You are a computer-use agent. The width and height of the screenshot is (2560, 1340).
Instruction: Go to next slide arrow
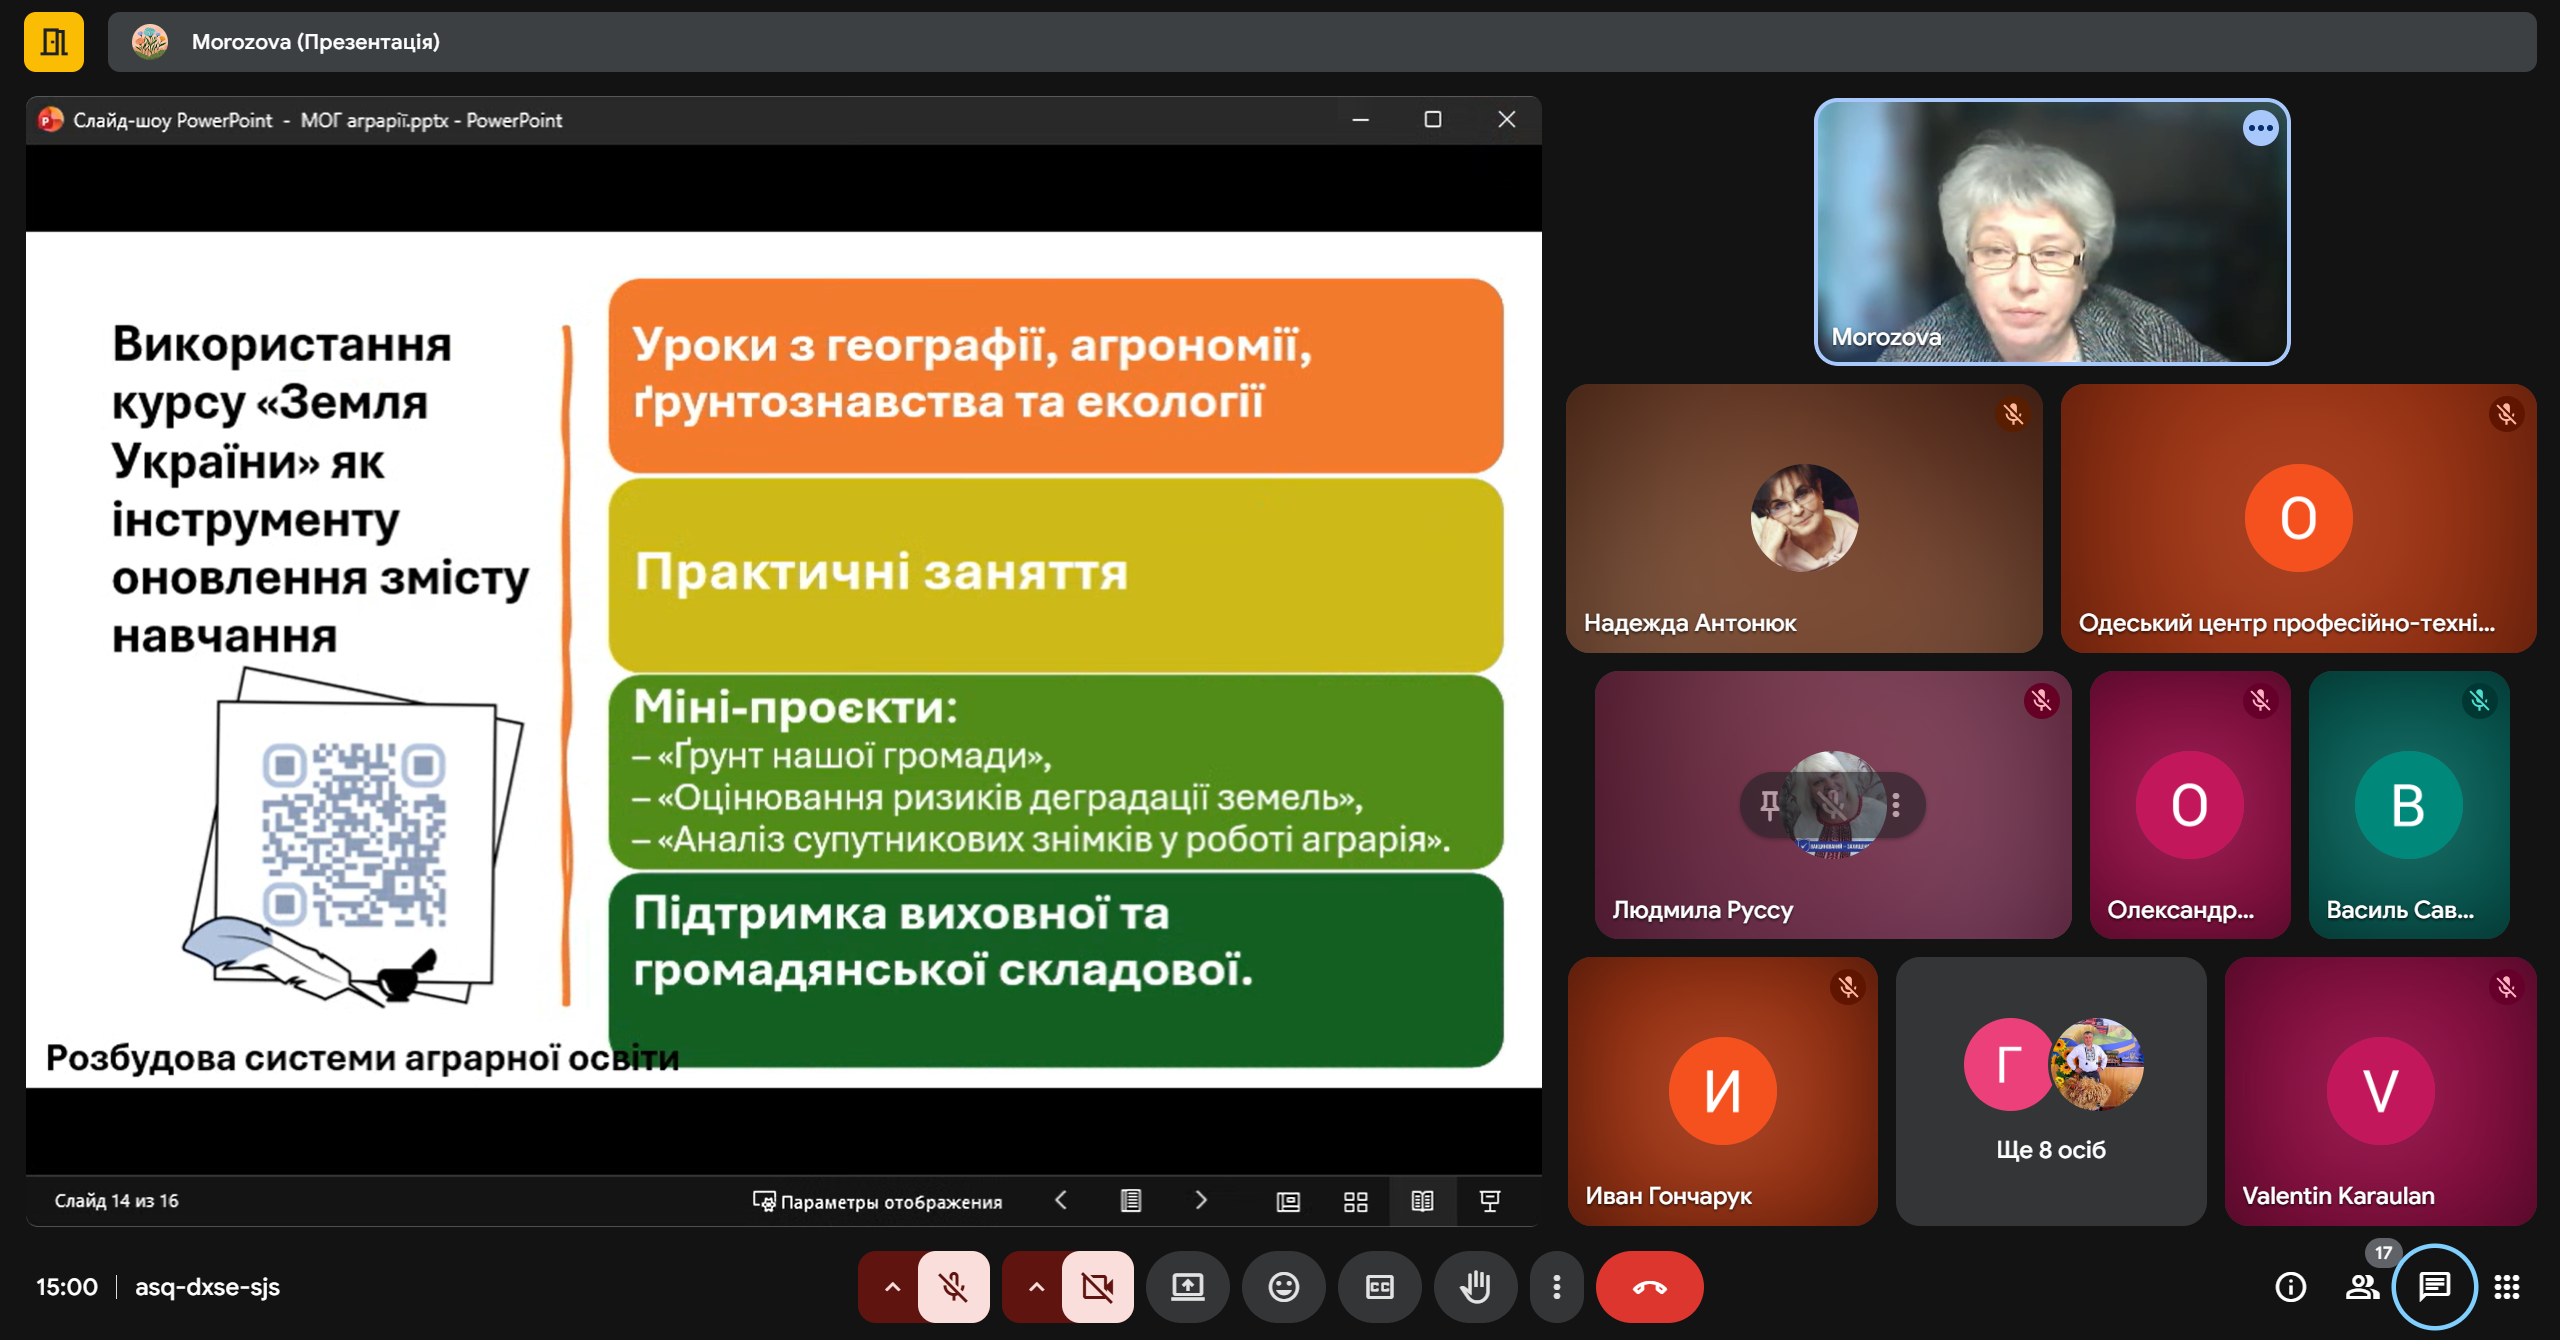1201,1200
